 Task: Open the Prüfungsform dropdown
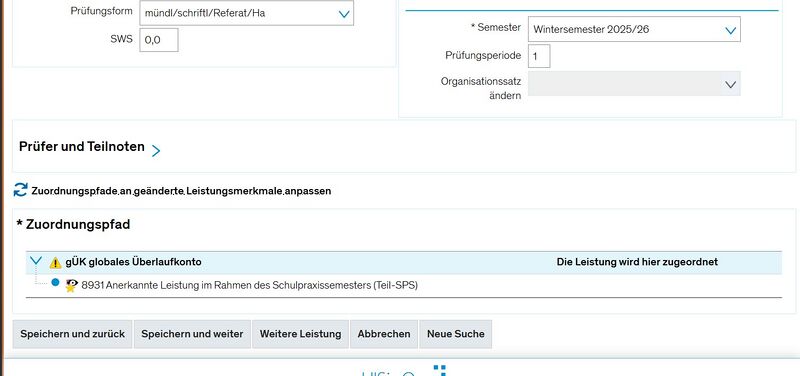[x=246, y=13]
